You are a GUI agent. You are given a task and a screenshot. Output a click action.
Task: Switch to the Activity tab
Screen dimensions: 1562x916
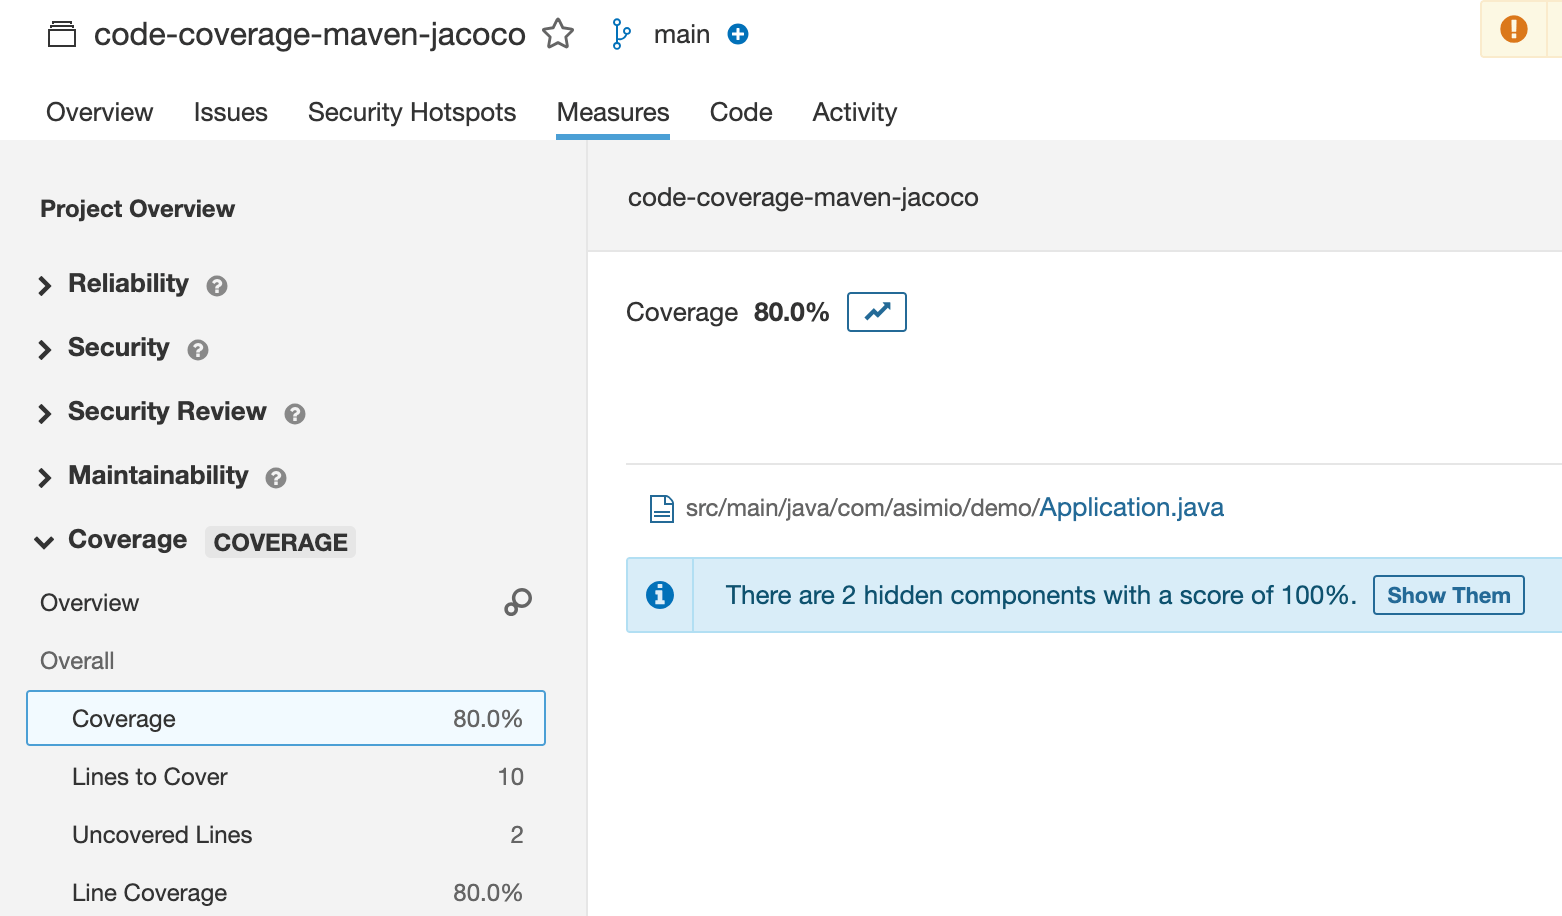pos(855,112)
